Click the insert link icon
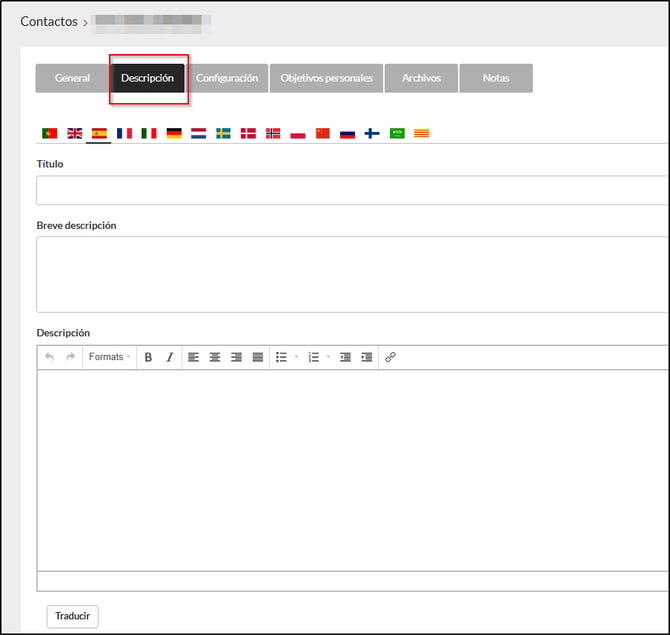The width and height of the screenshot is (670, 635). (x=390, y=357)
